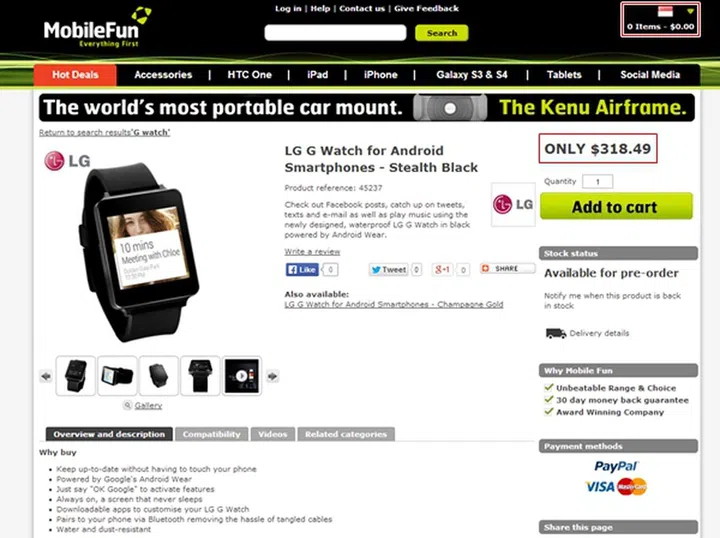The width and height of the screenshot is (720, 538).
Task: Click the LG brand logo beside description
Action: click(x=513, y=205)
